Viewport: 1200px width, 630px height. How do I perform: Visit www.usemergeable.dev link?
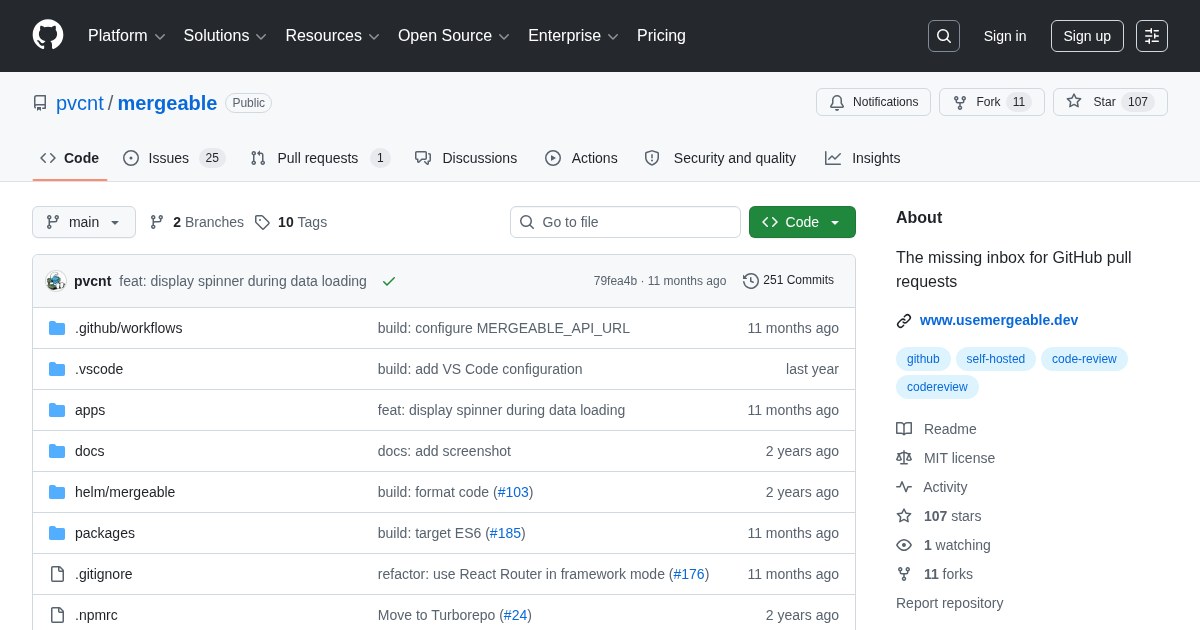point(999,320)
